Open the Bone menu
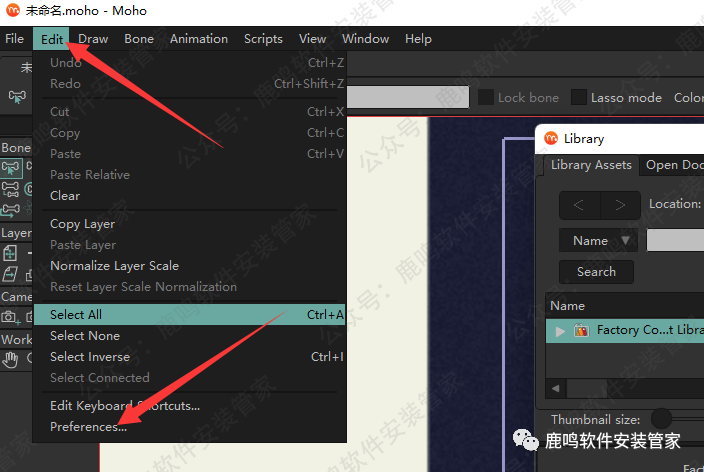The width and height of the screenshot is (704, 472). [139, 39]
